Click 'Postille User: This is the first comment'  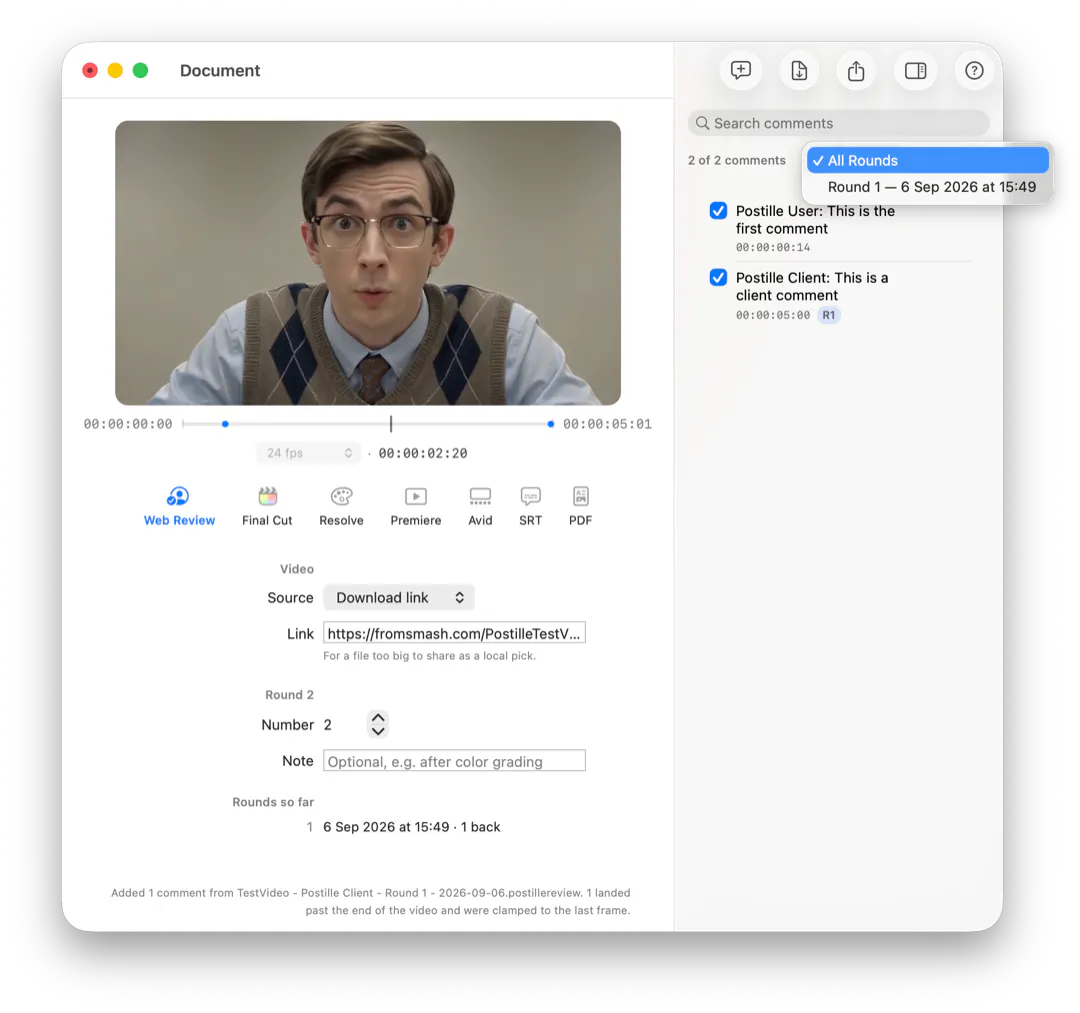point(816,220)
